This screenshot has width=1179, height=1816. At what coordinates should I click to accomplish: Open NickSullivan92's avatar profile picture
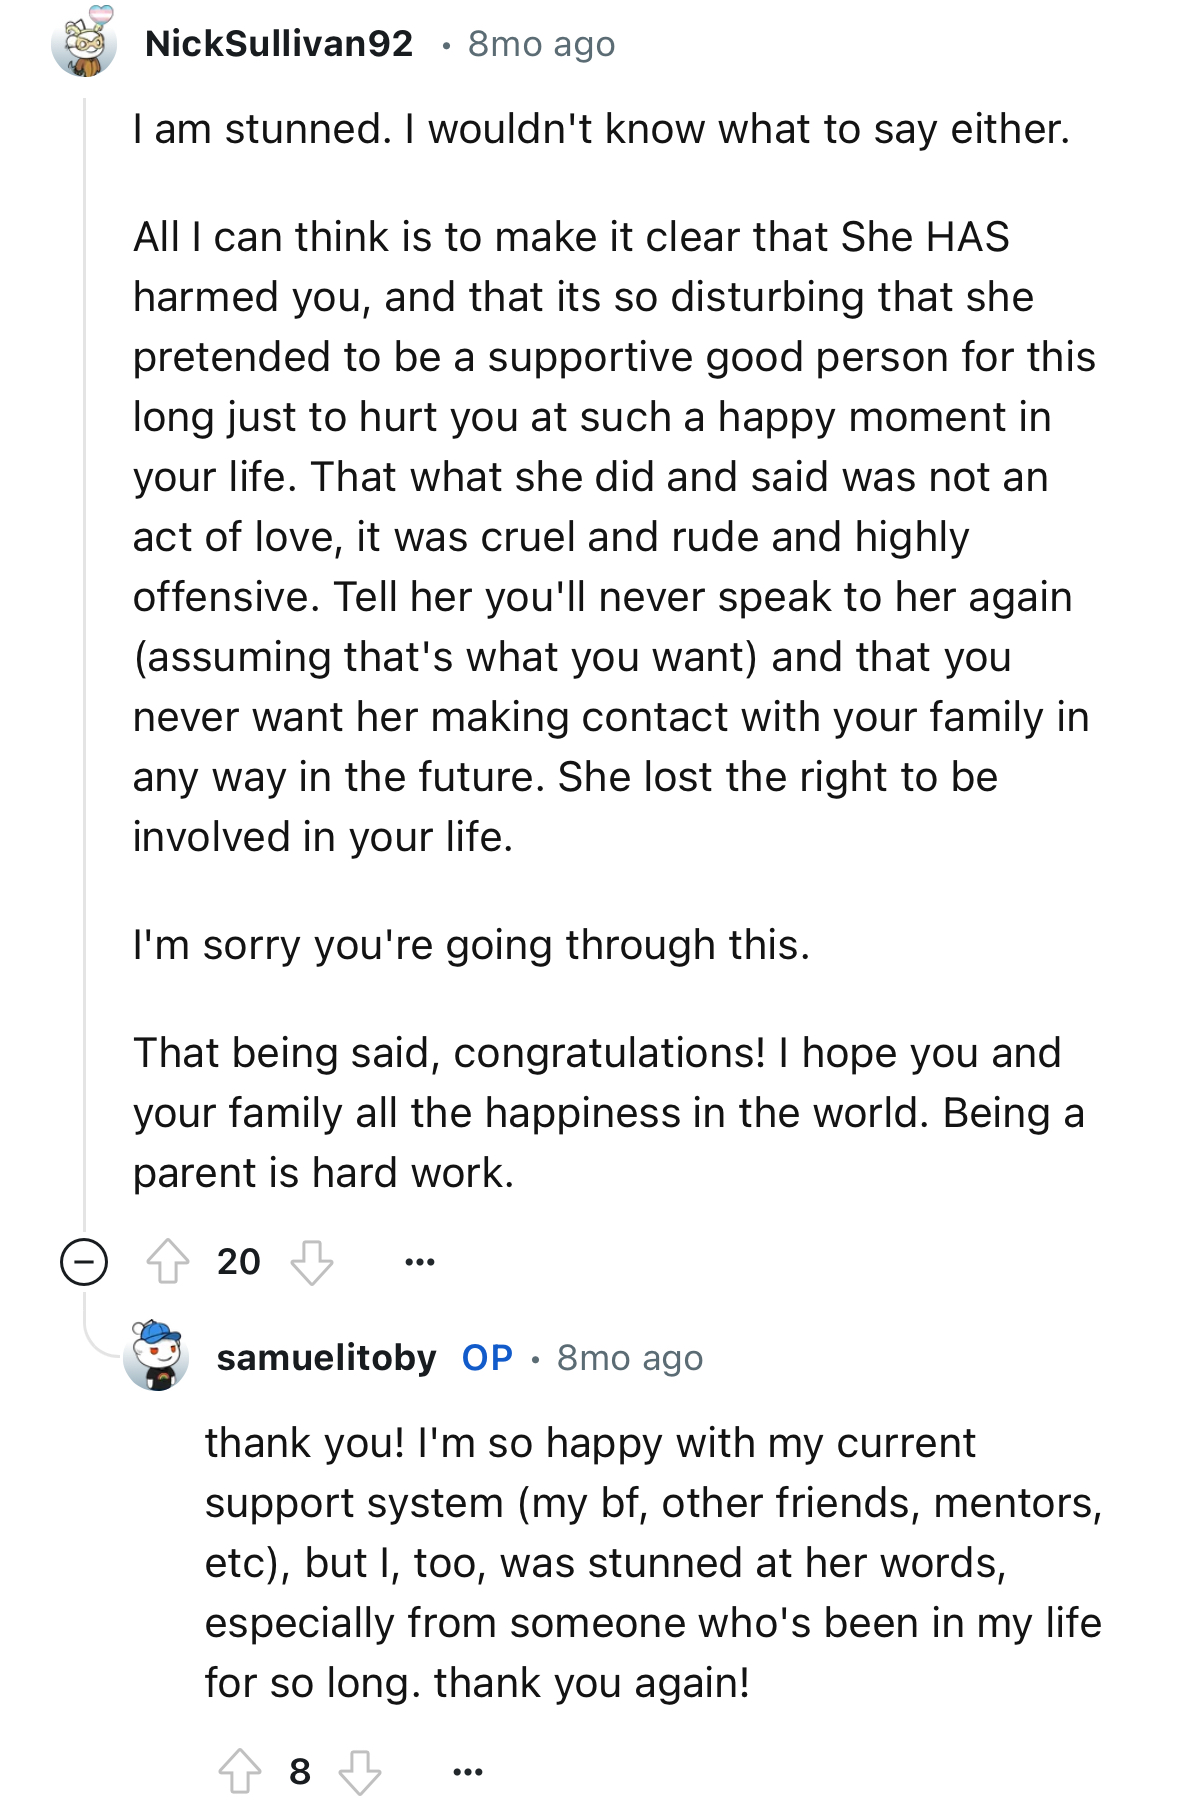(x=84, y=43)
